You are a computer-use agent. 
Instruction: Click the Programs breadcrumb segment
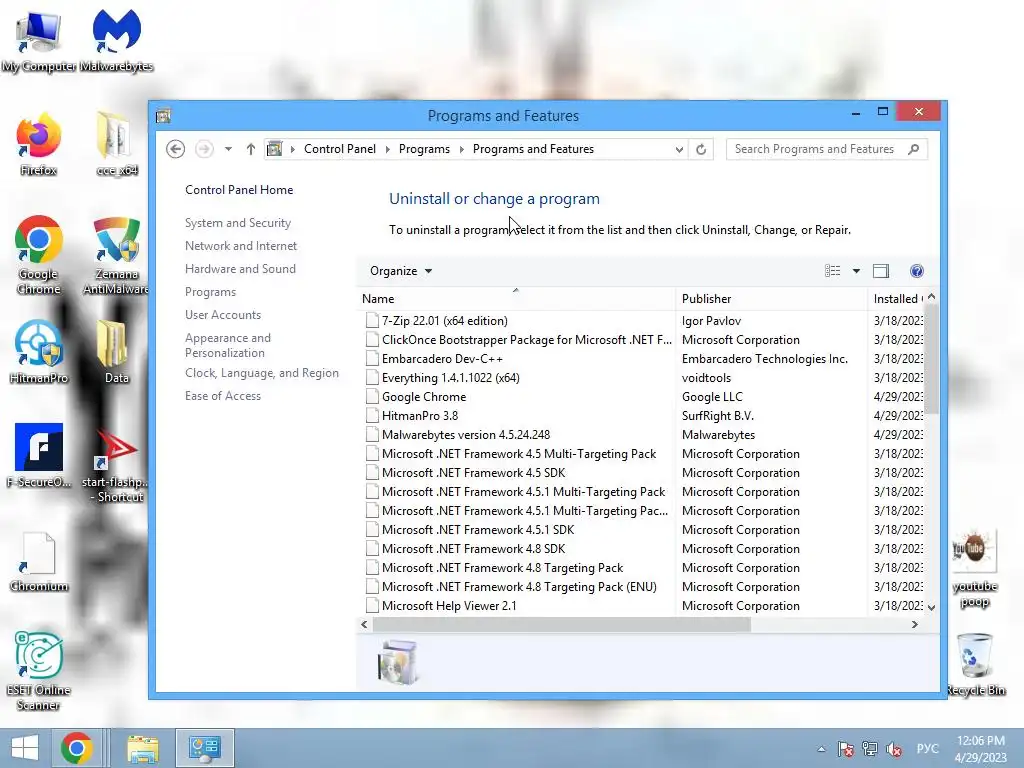point(424,149)
